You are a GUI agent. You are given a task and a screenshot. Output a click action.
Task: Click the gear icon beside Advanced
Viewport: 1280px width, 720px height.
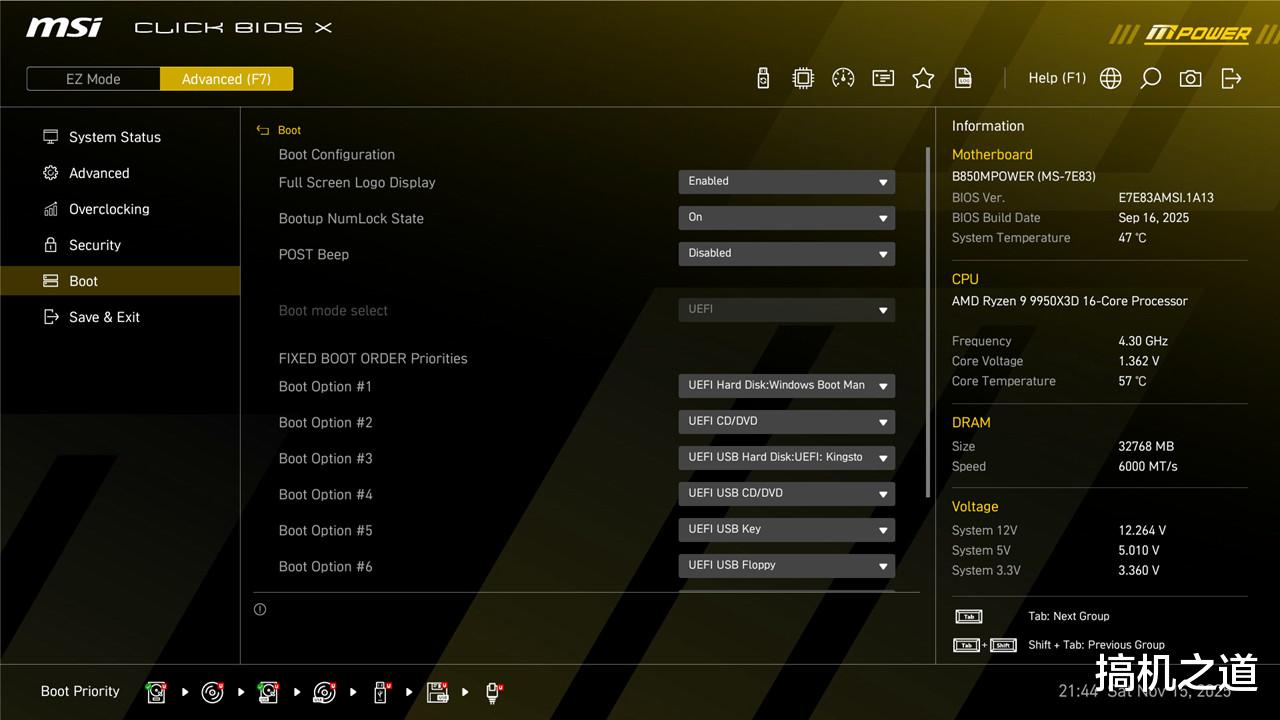(51, 173)
